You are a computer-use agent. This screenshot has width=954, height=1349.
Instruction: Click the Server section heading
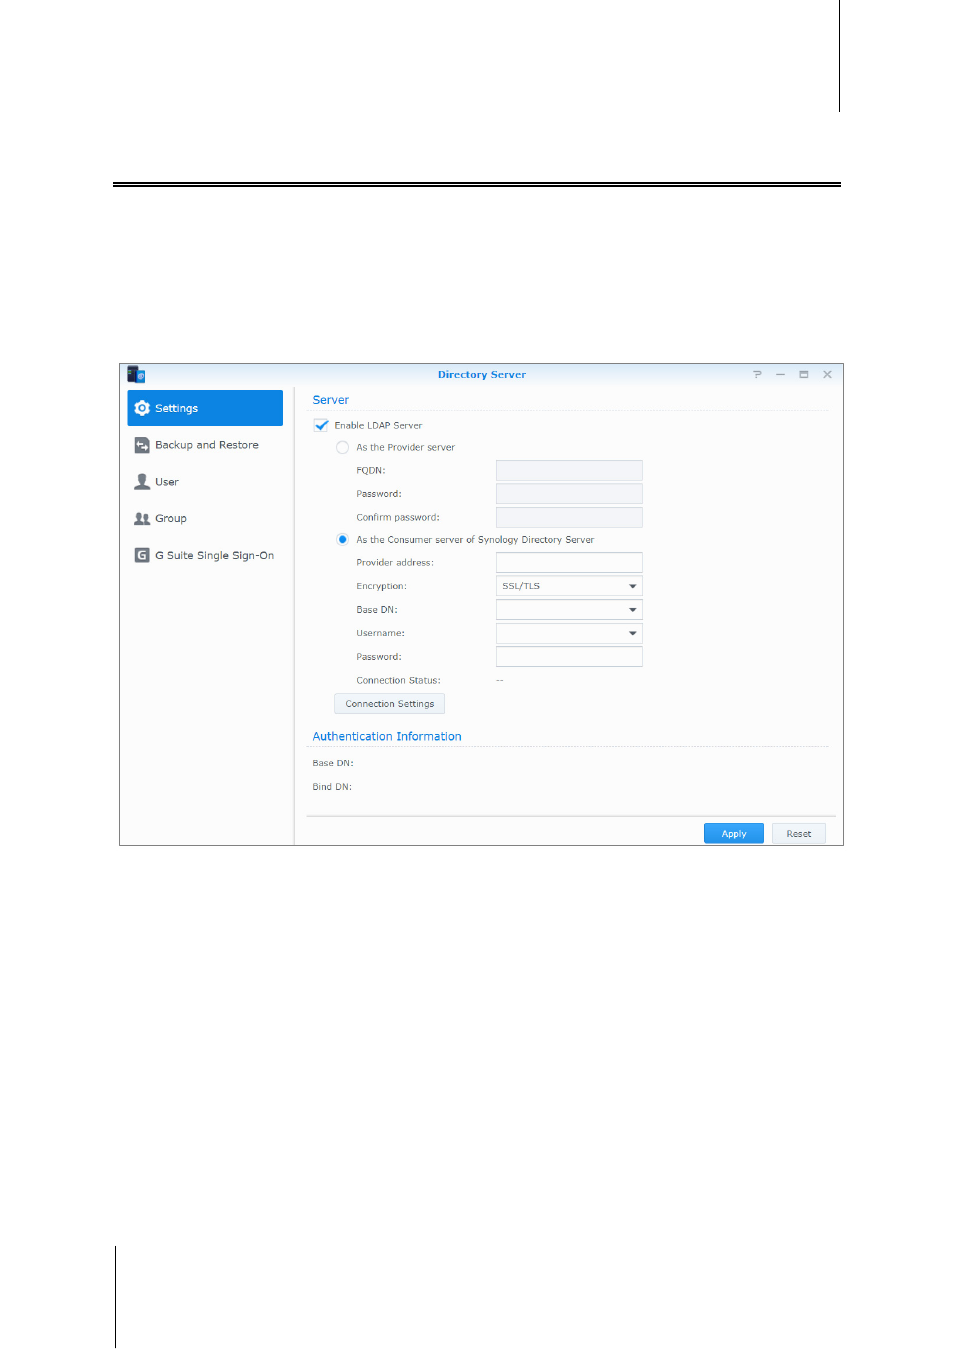click(x=330, y=400)
